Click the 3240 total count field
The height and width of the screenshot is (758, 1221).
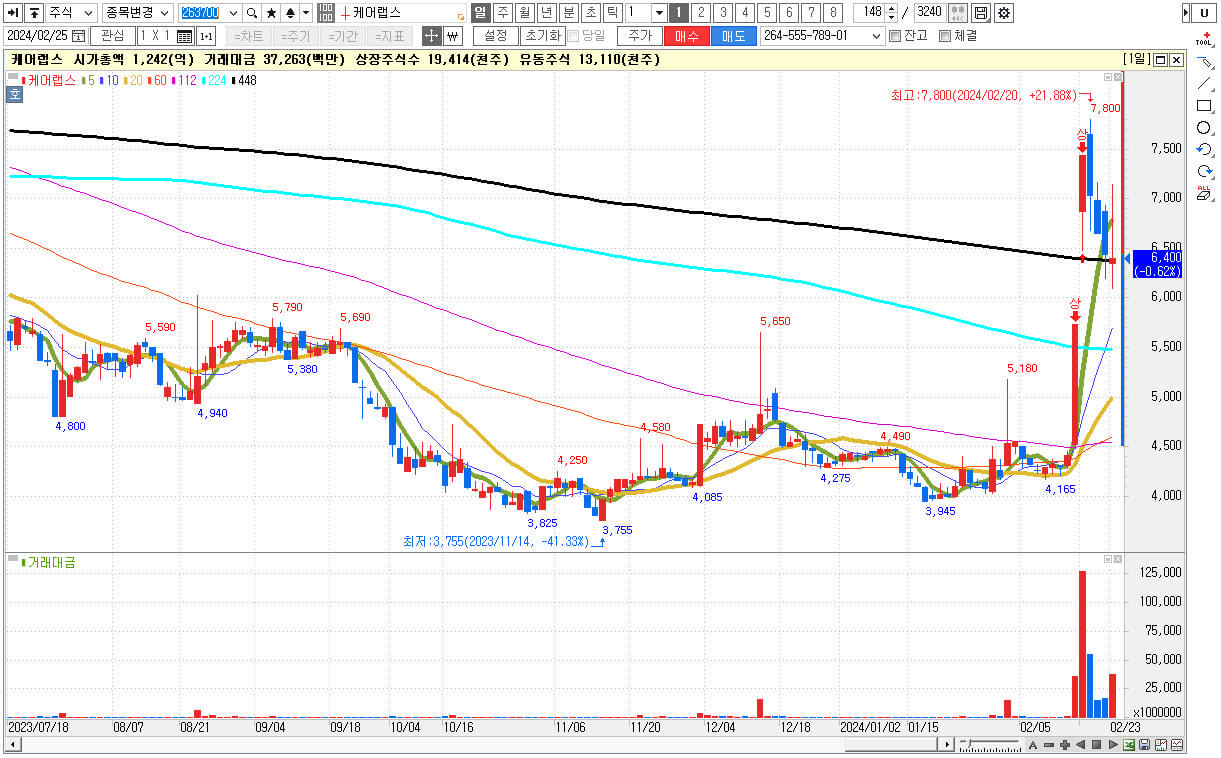(929, 13)
